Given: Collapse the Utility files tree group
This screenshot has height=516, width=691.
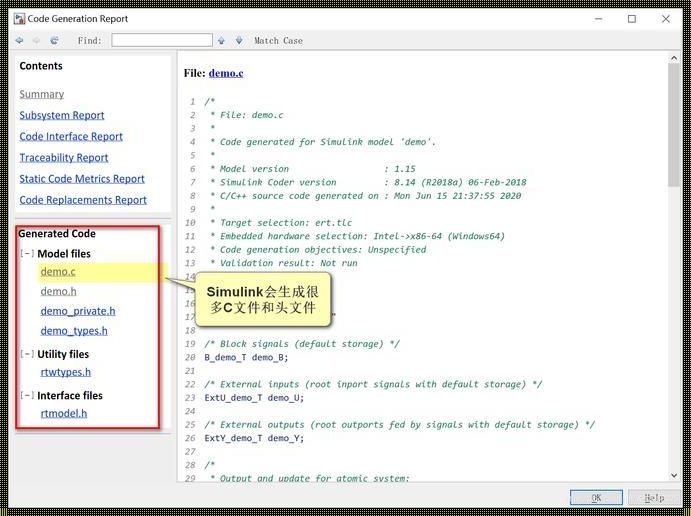Looking at the screenshot, I should (27, 354).
